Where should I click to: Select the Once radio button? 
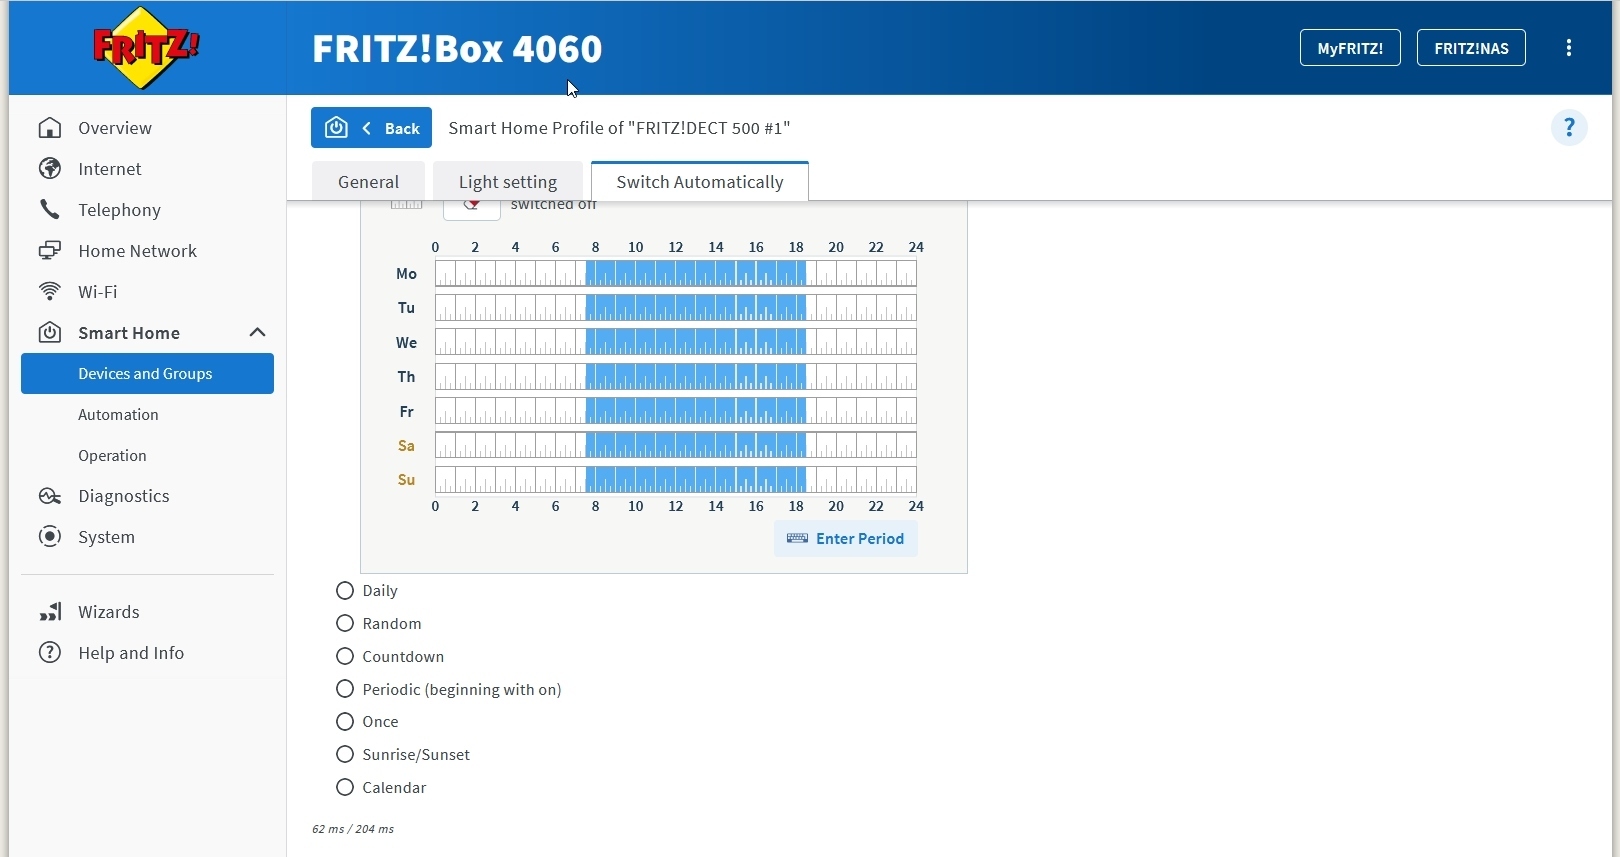click(345, 722)
